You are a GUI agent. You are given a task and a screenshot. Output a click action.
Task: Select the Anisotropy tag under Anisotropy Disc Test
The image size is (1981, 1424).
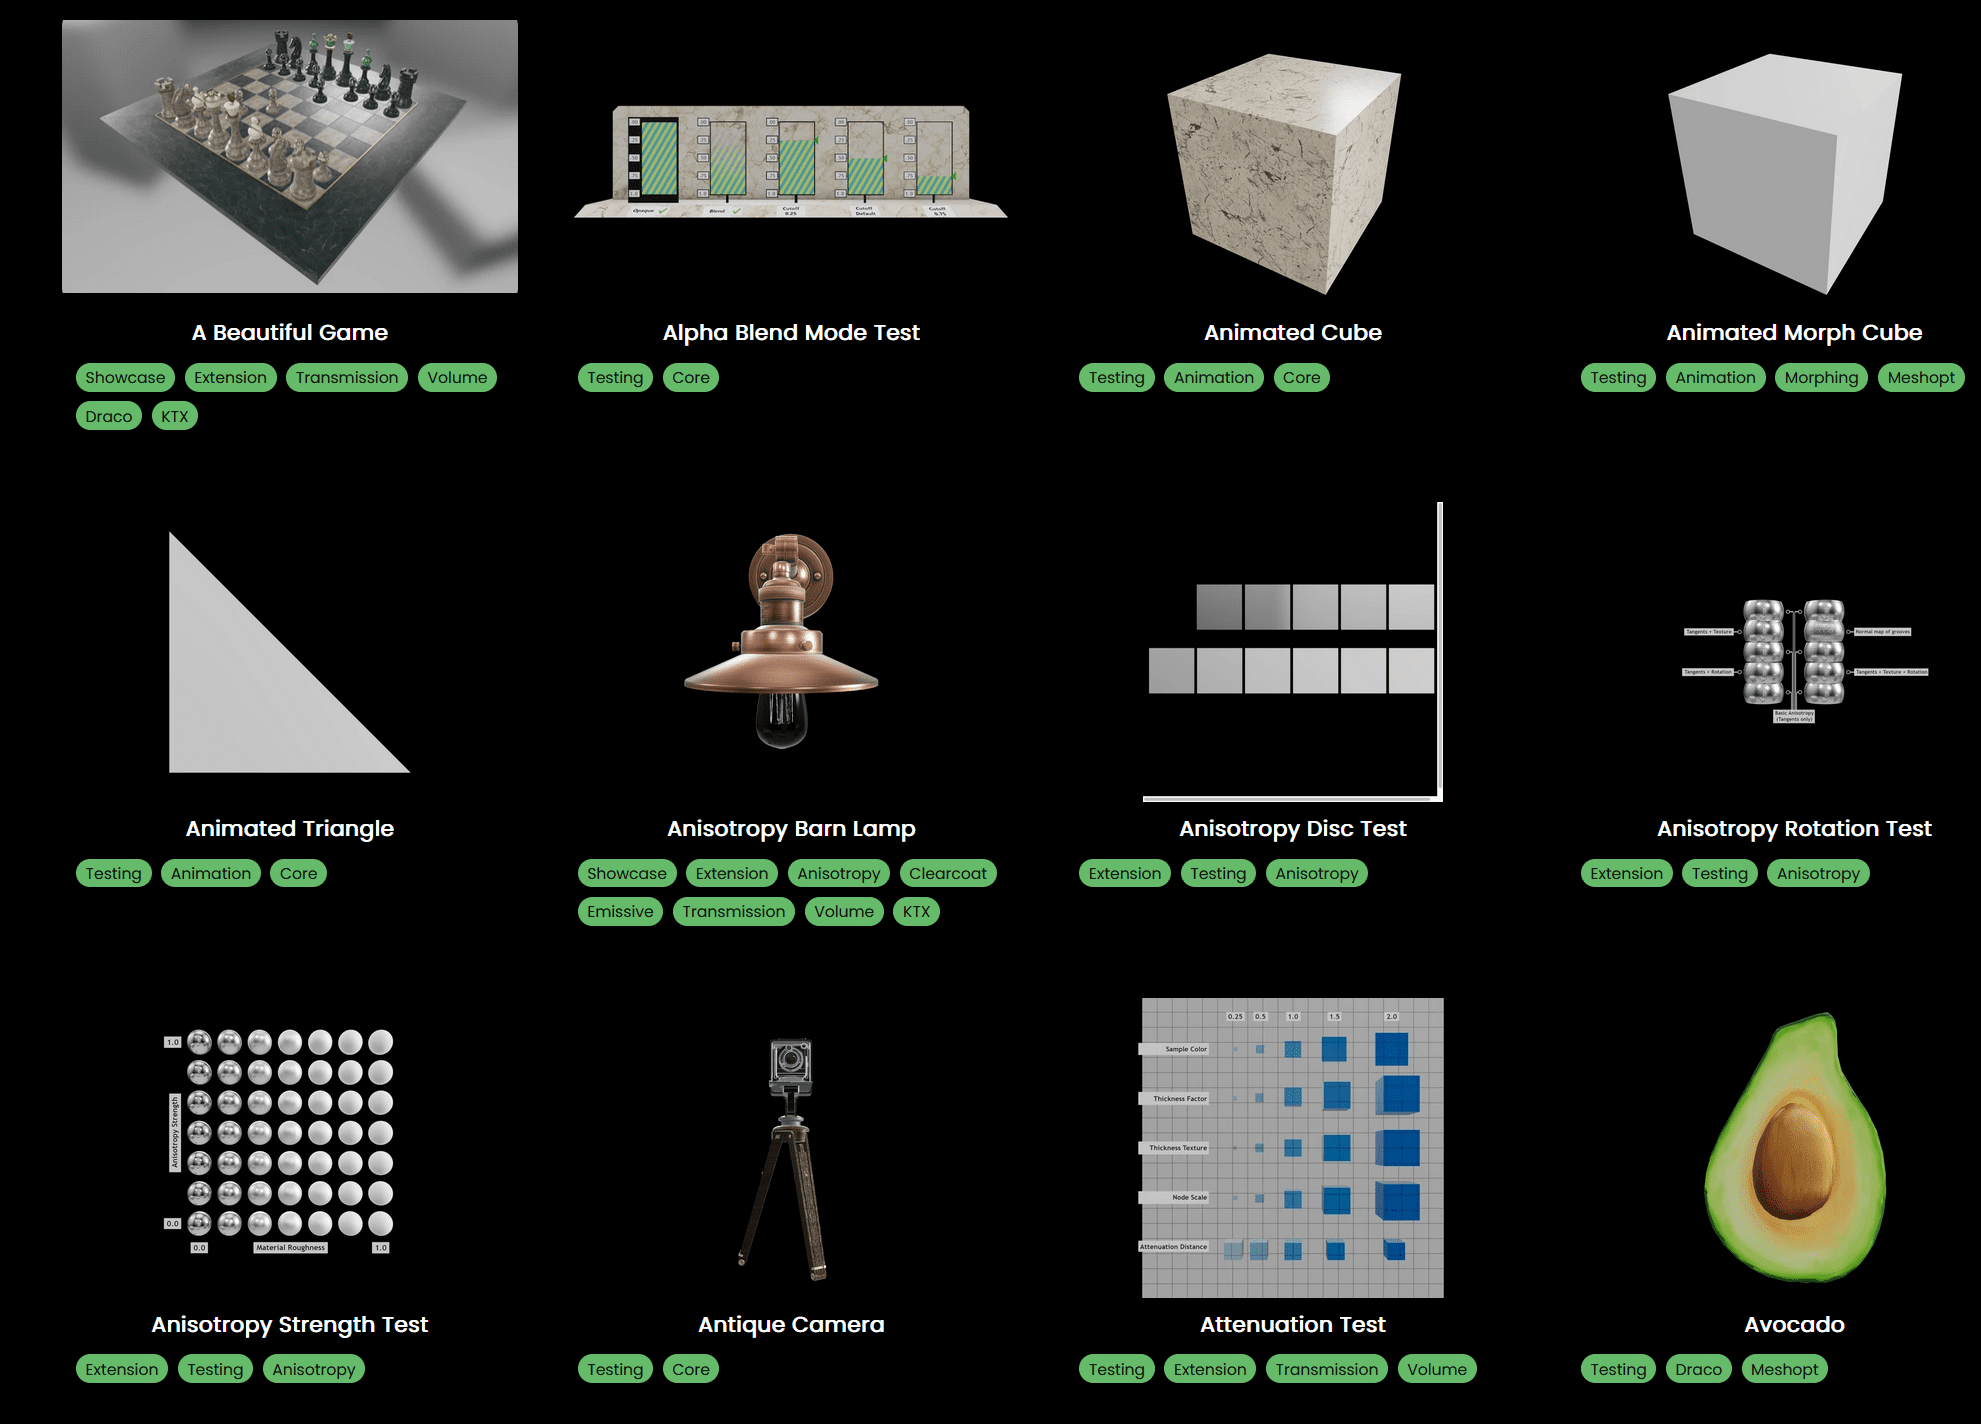tap(1317, 873)
